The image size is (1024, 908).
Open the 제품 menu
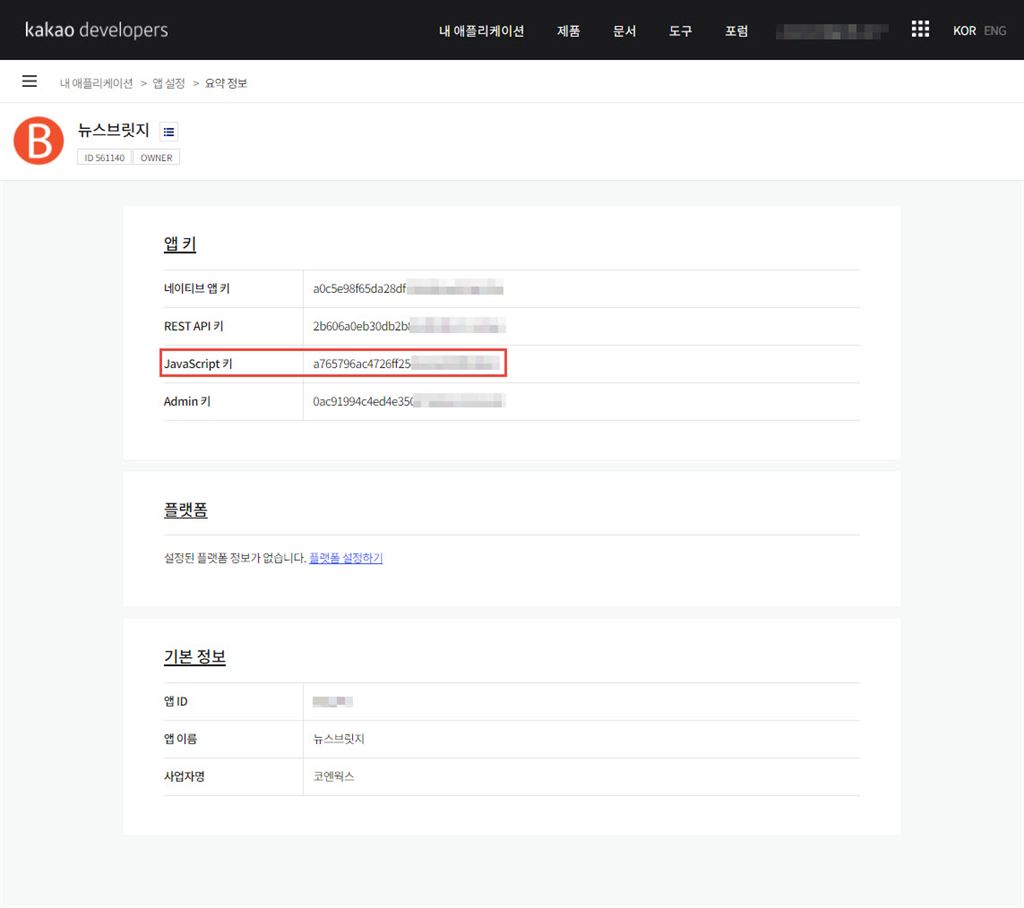tap(568, 31)
